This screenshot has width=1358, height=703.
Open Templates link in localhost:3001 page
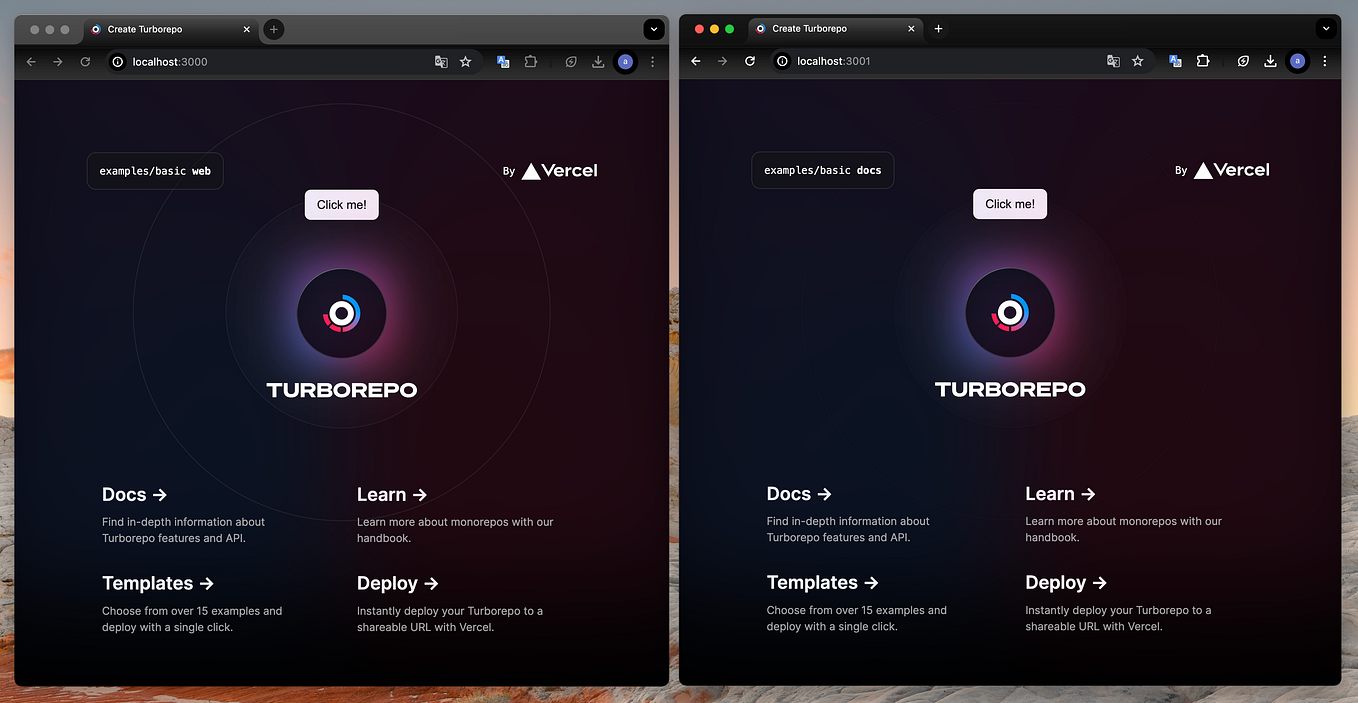coord(823,582)
